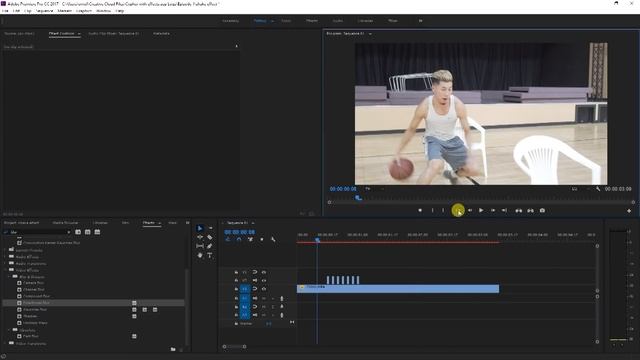640x360 pixels.
Task: Click the Lift button
Action: click(x=518, y=211)
